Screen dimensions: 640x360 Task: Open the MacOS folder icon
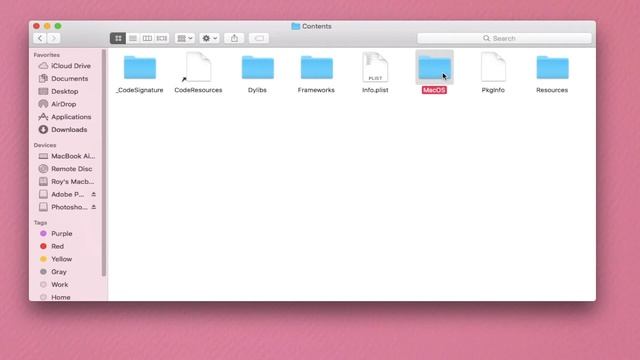point(434,67)
